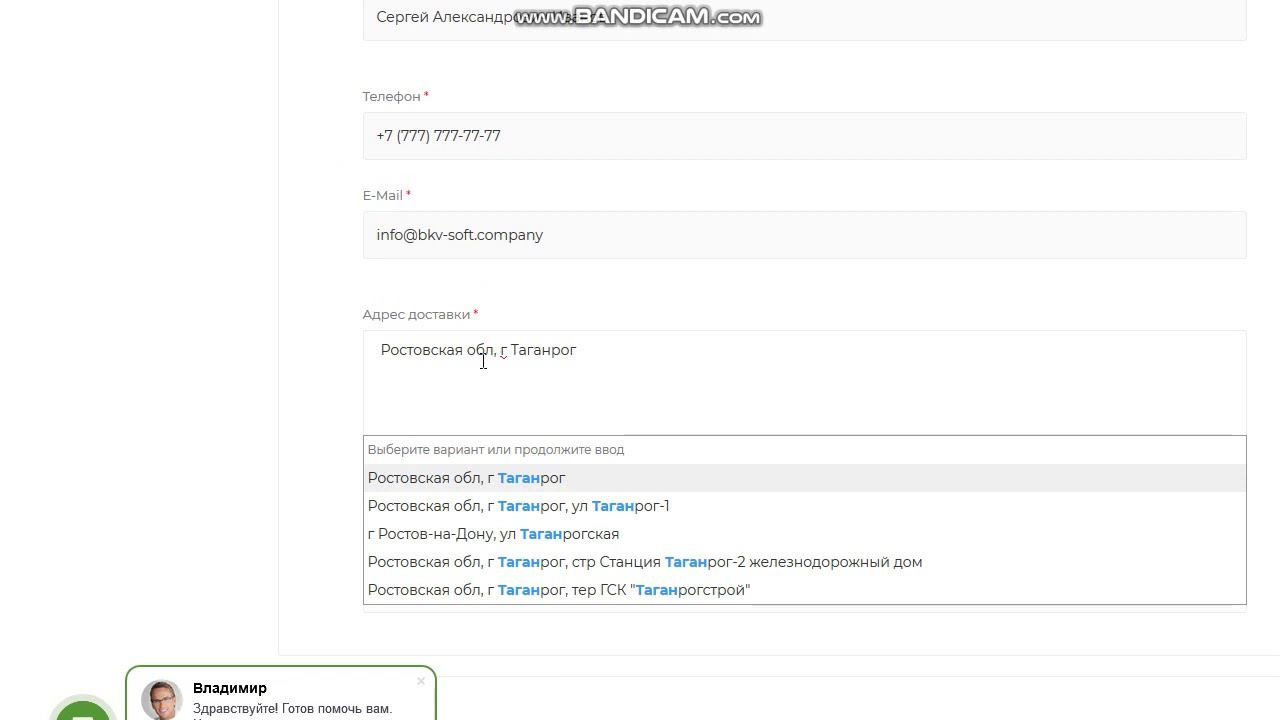Click the chat greeting "Здравствуйте! Готов помочь вам."
The width and height of the screenshot is (1280, 720).
coord(292,709)
